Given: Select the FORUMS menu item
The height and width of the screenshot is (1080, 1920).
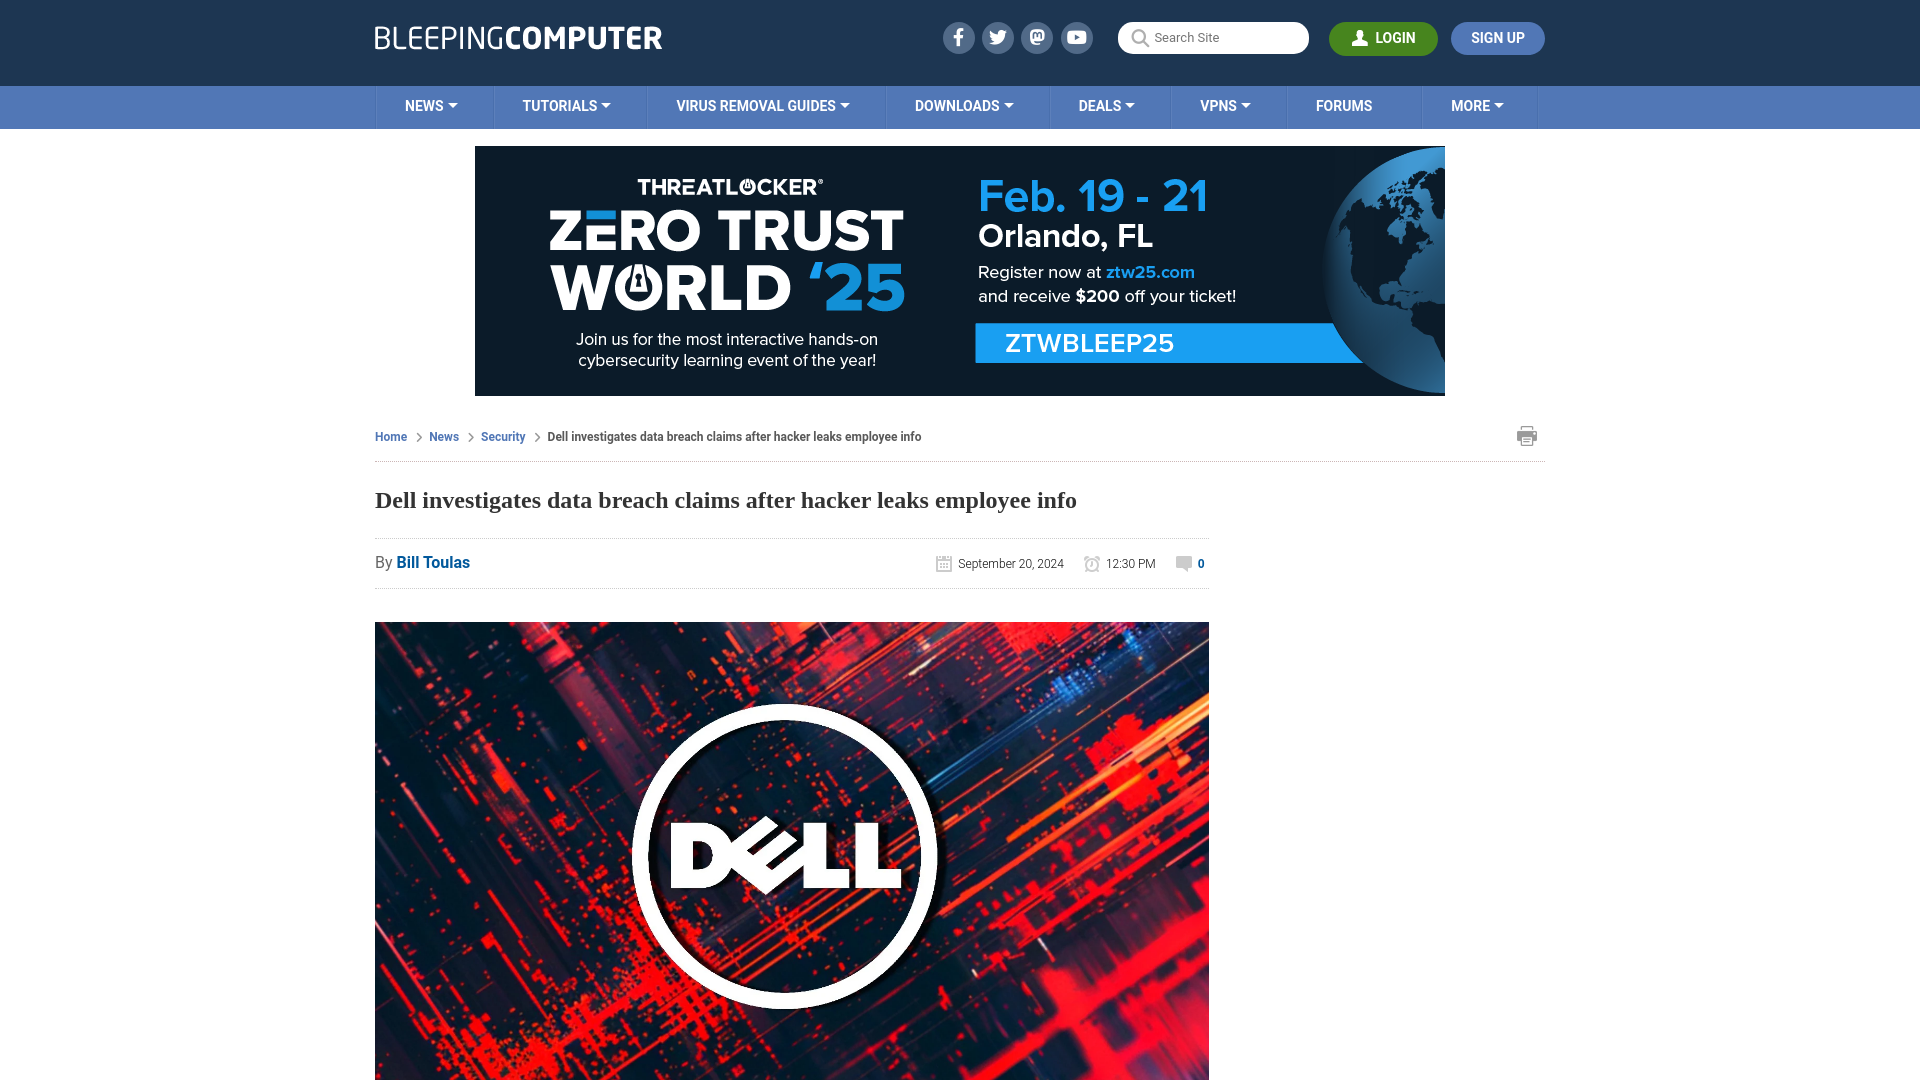Looking at the screenshot, I should click(x=1344, y=105).
